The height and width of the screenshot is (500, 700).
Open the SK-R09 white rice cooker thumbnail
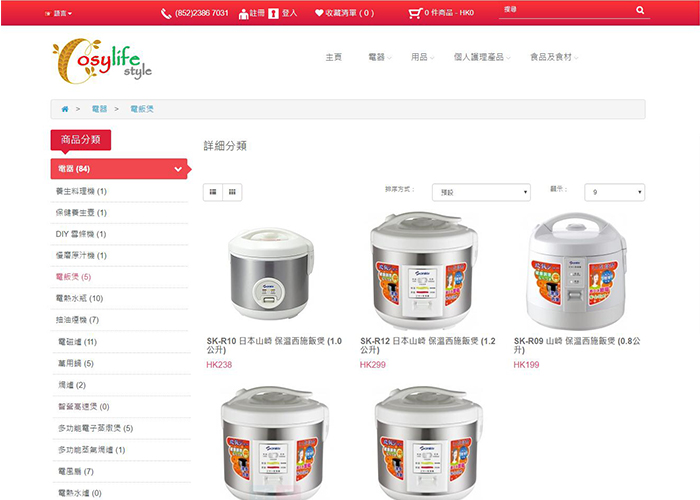pos(576,271)
